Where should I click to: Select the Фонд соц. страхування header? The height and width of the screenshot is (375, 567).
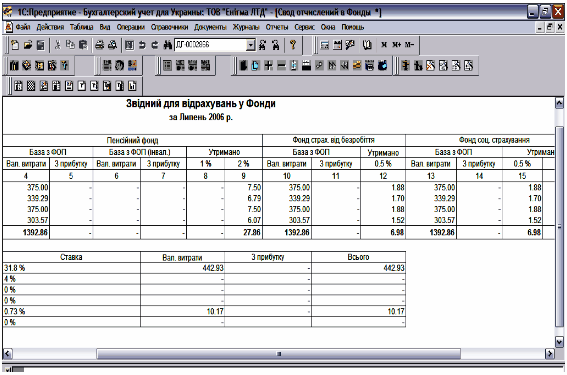pyautogui.click(x=480, y=140)
